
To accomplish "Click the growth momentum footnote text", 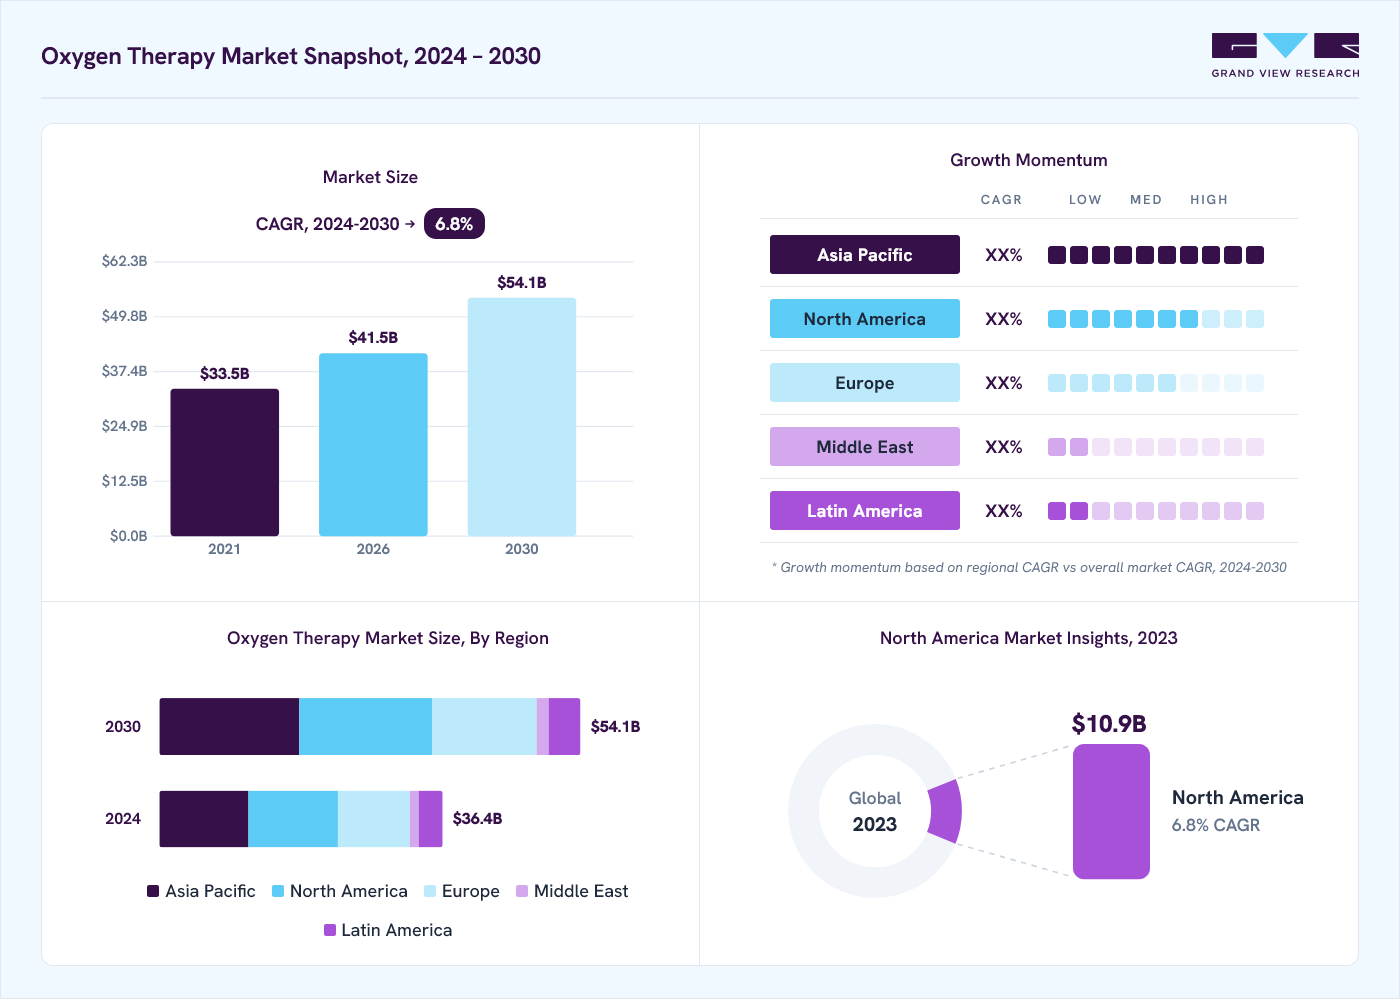I will [x=1029, y=567].
